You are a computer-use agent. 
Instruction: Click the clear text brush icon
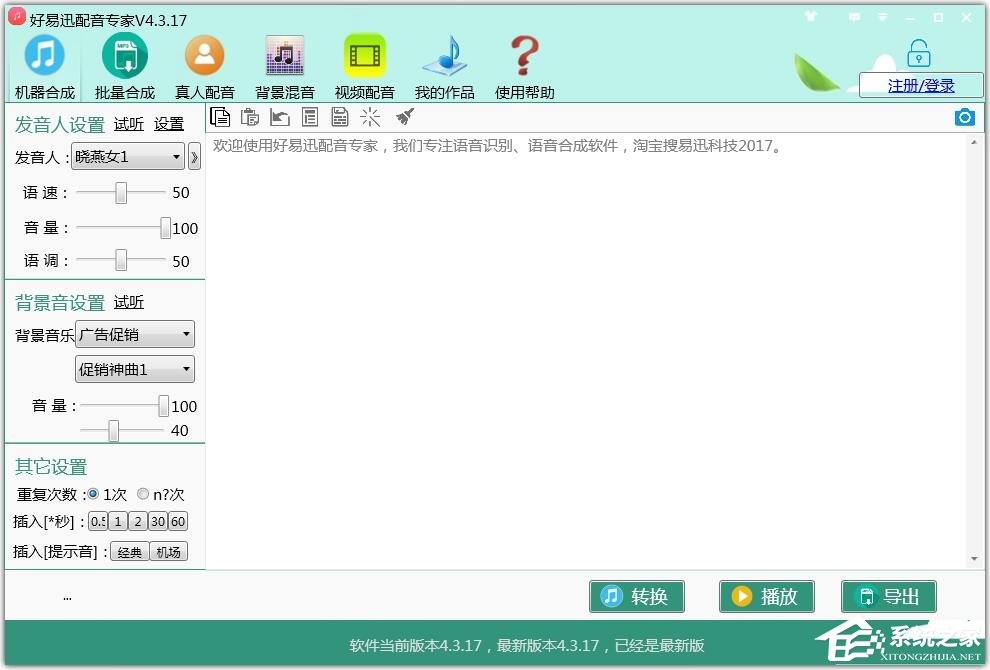tap(404, 117)
